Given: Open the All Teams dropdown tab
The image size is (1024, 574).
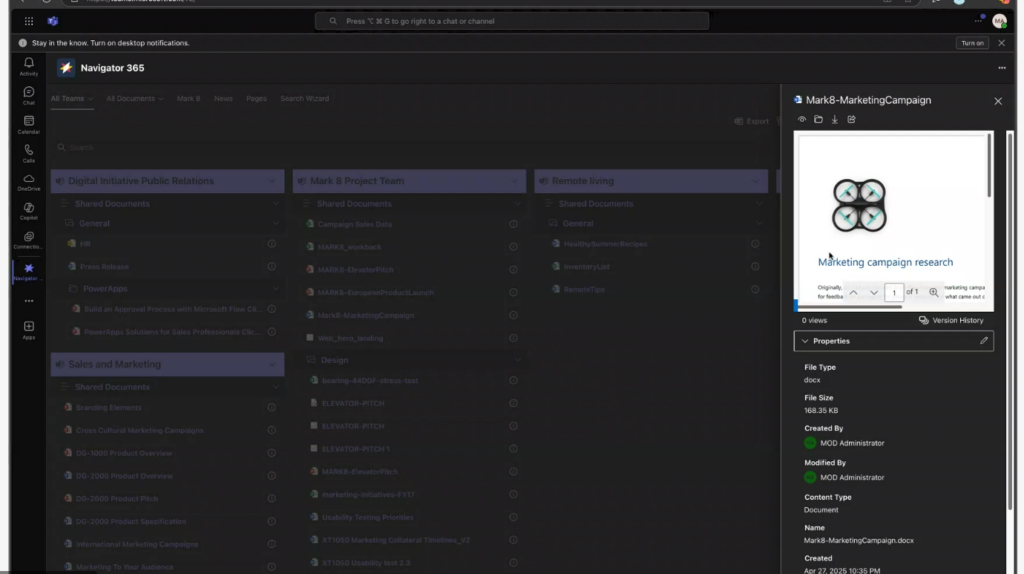Looking at the screenshot, I should [72, 99].
